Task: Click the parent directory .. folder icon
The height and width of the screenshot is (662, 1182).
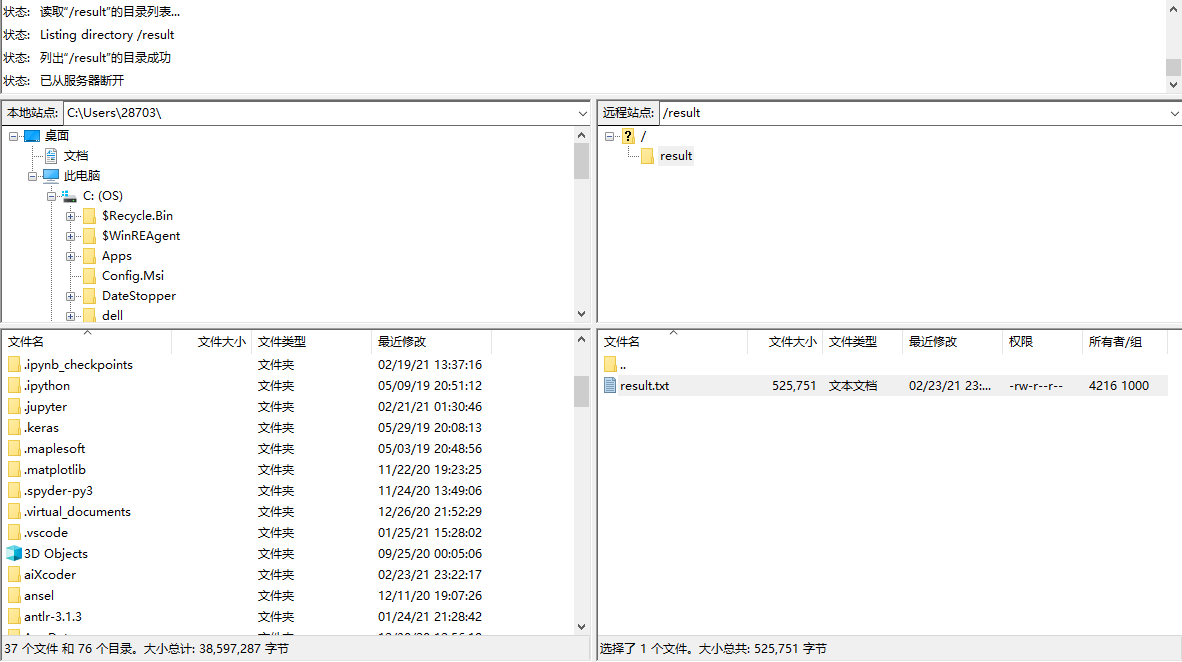Action: pyautogui.click(x=610, y=365)
